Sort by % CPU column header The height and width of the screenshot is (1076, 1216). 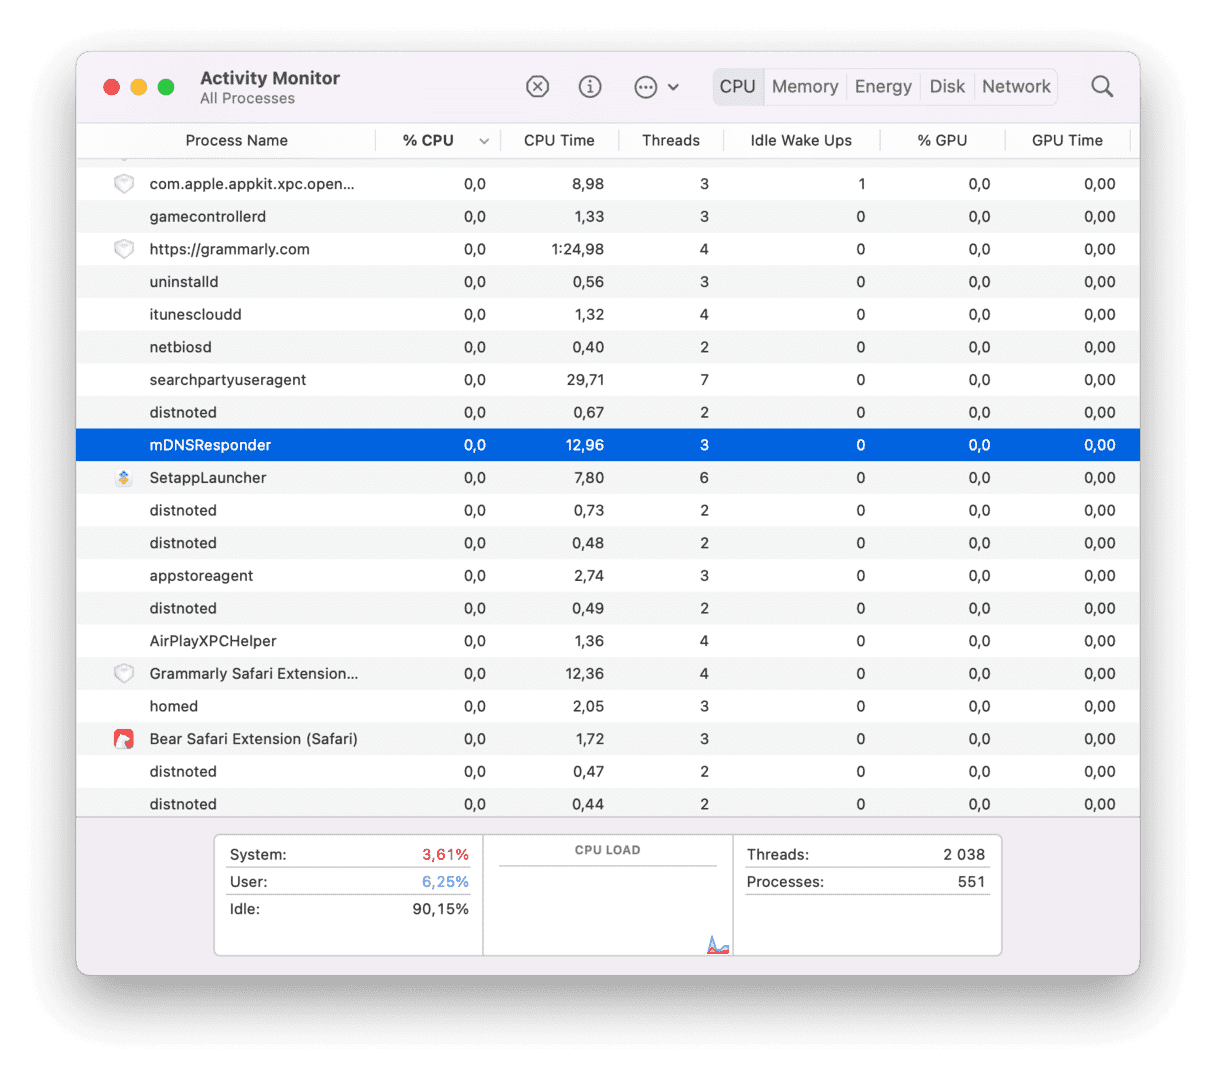(x=428, y=141)
